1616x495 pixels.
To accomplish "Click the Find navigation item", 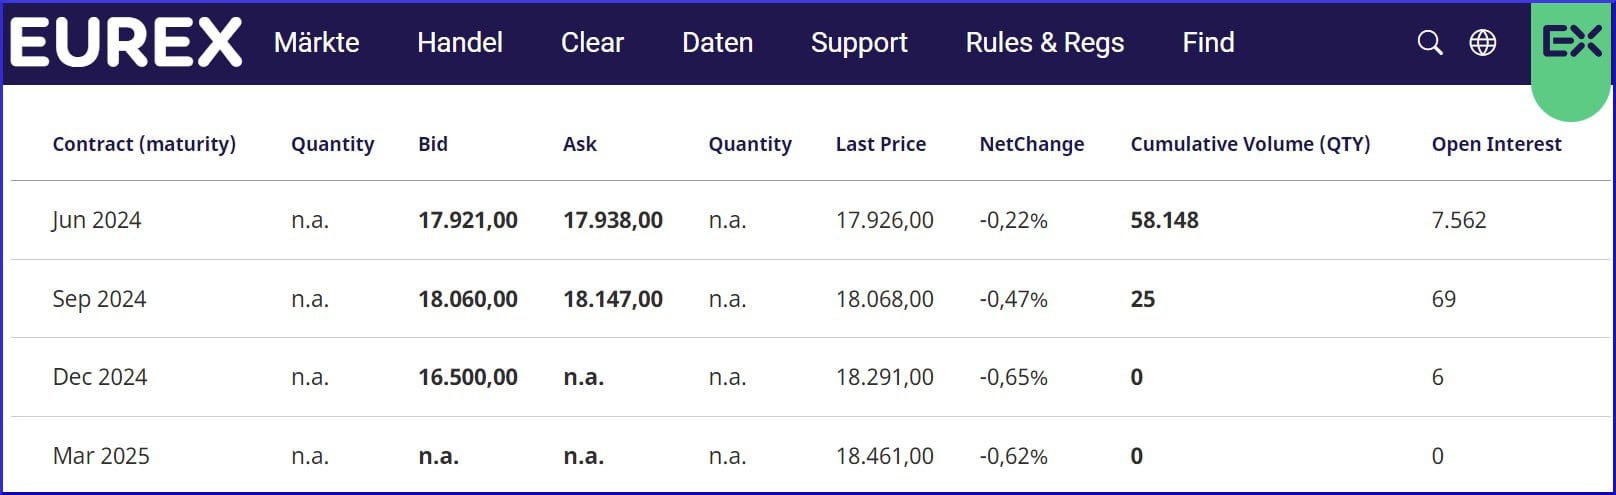I will point(1208,43).
